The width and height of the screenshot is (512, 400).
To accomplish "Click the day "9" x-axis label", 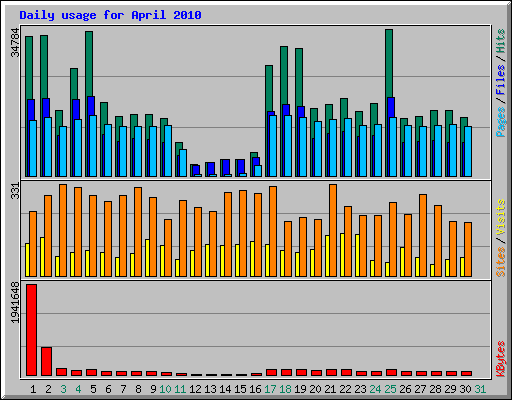I will click(153, 389).
